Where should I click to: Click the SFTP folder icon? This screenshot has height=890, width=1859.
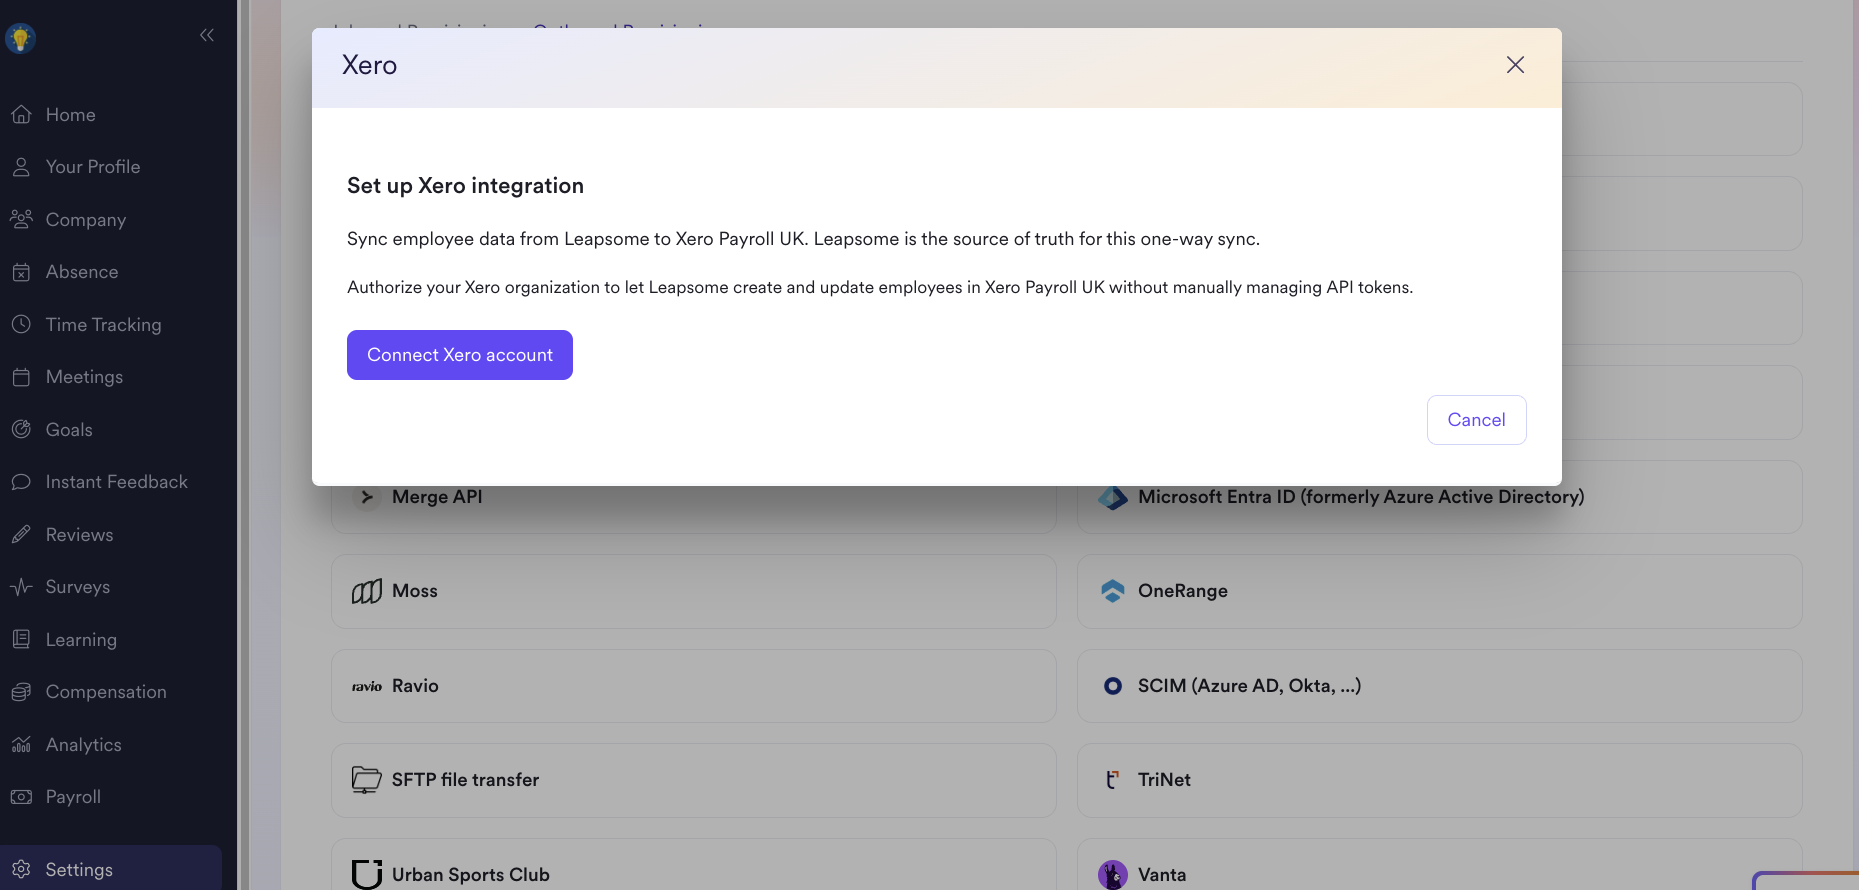[367, 780]
